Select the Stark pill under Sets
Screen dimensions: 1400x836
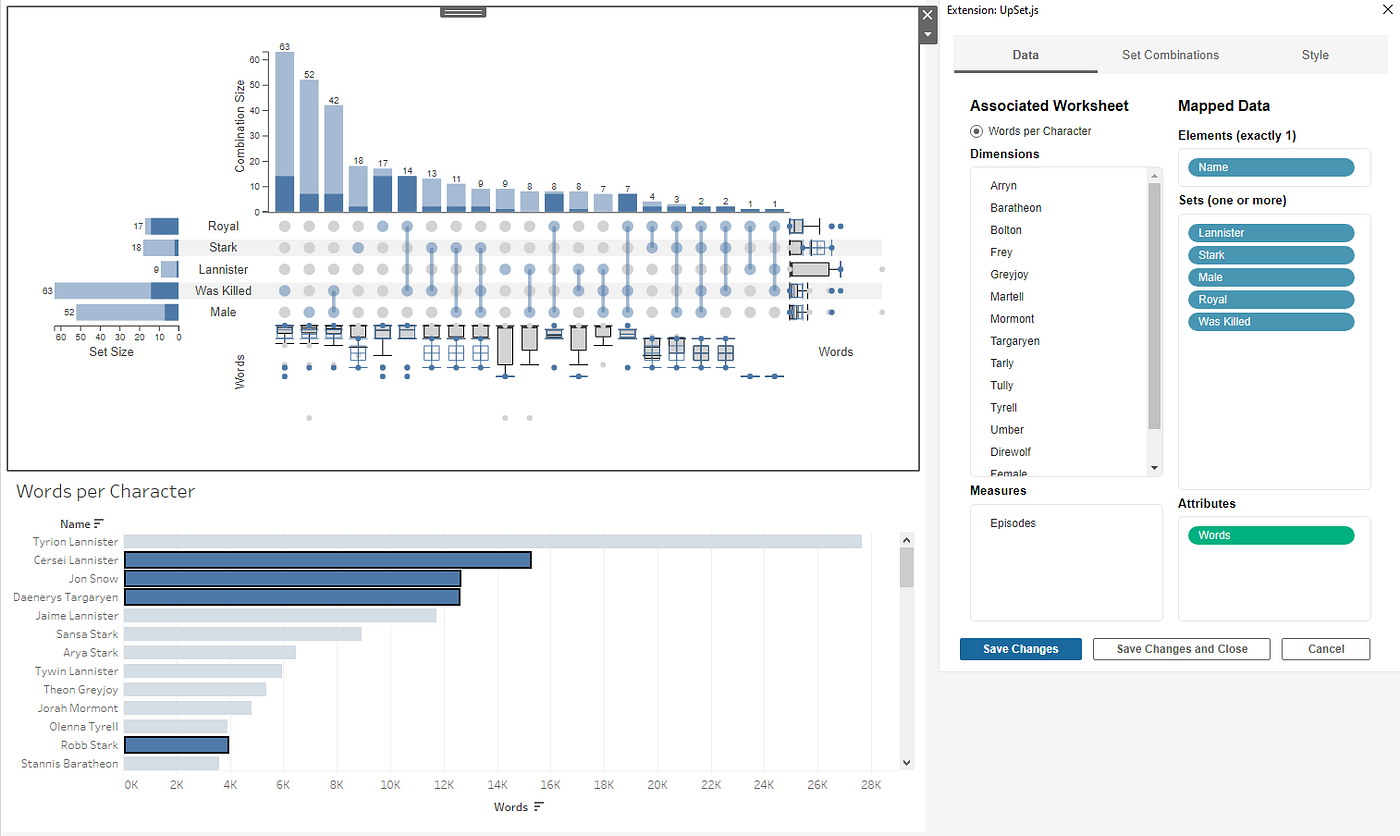(1270, 254)
